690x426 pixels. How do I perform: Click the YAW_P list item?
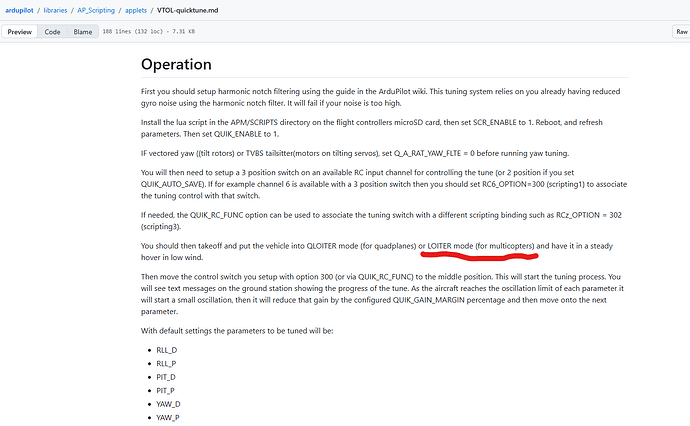[165, 420]
